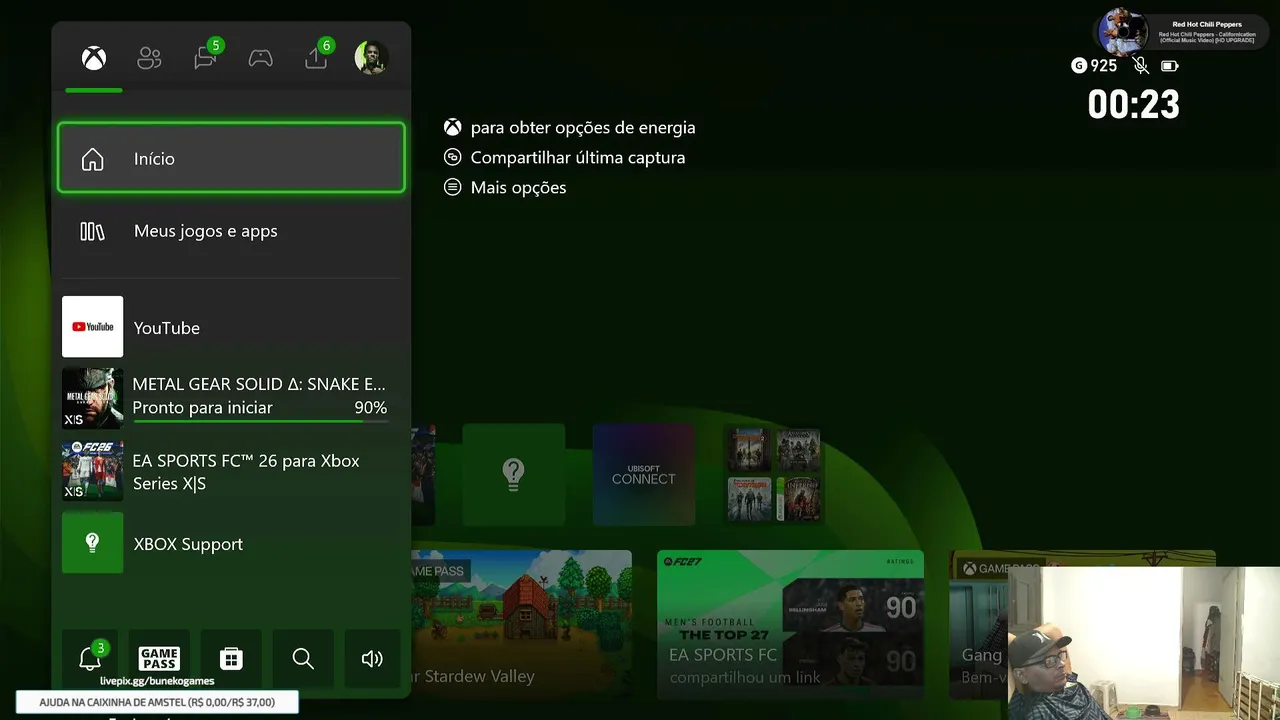Click the YouTube app thumbnail

coord(93,327)
